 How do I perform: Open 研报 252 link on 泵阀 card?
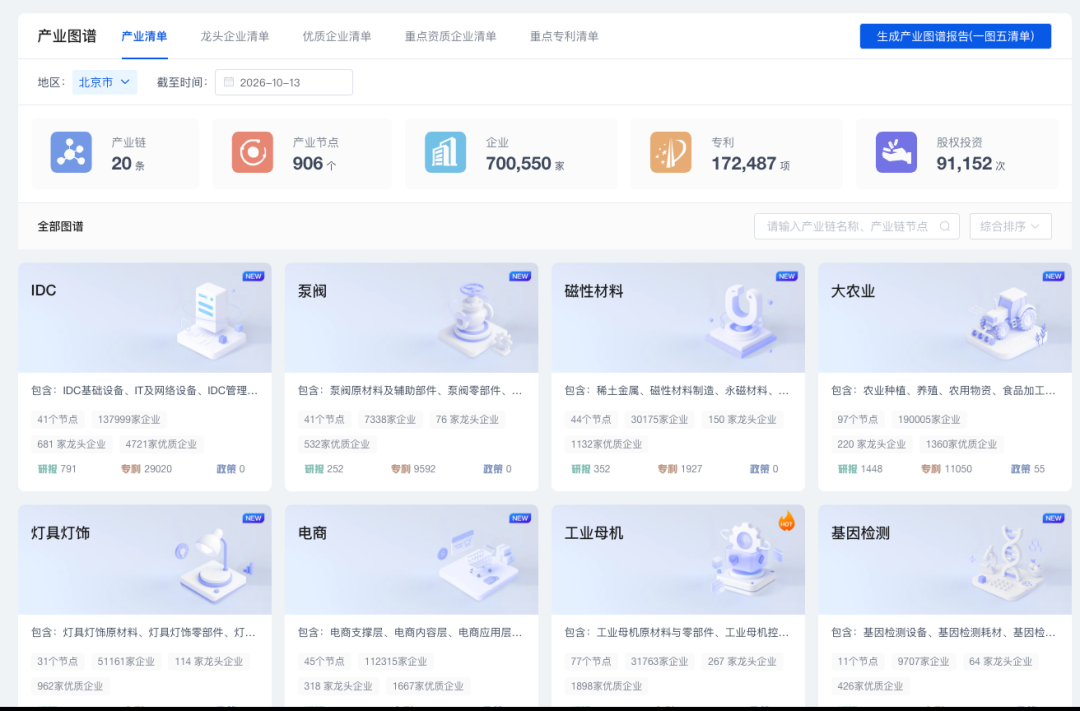tap(324, 468)
